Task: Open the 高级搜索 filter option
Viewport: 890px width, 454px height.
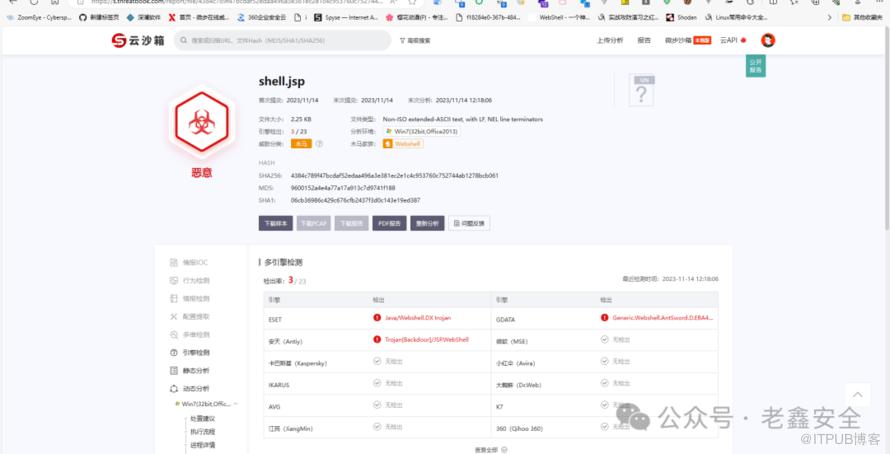Action: [415, 40]
